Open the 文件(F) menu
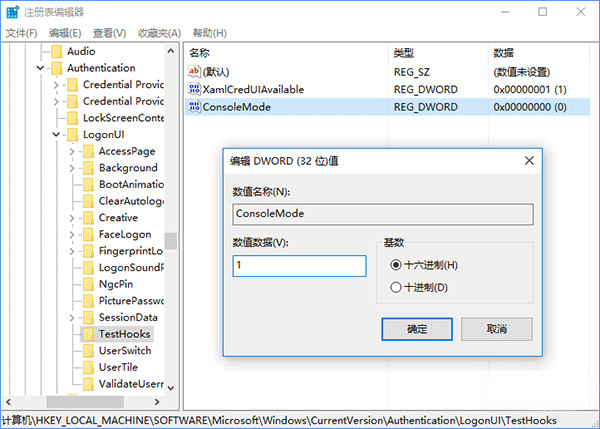This screenshot has height=429, width=600. click(21, 33)
